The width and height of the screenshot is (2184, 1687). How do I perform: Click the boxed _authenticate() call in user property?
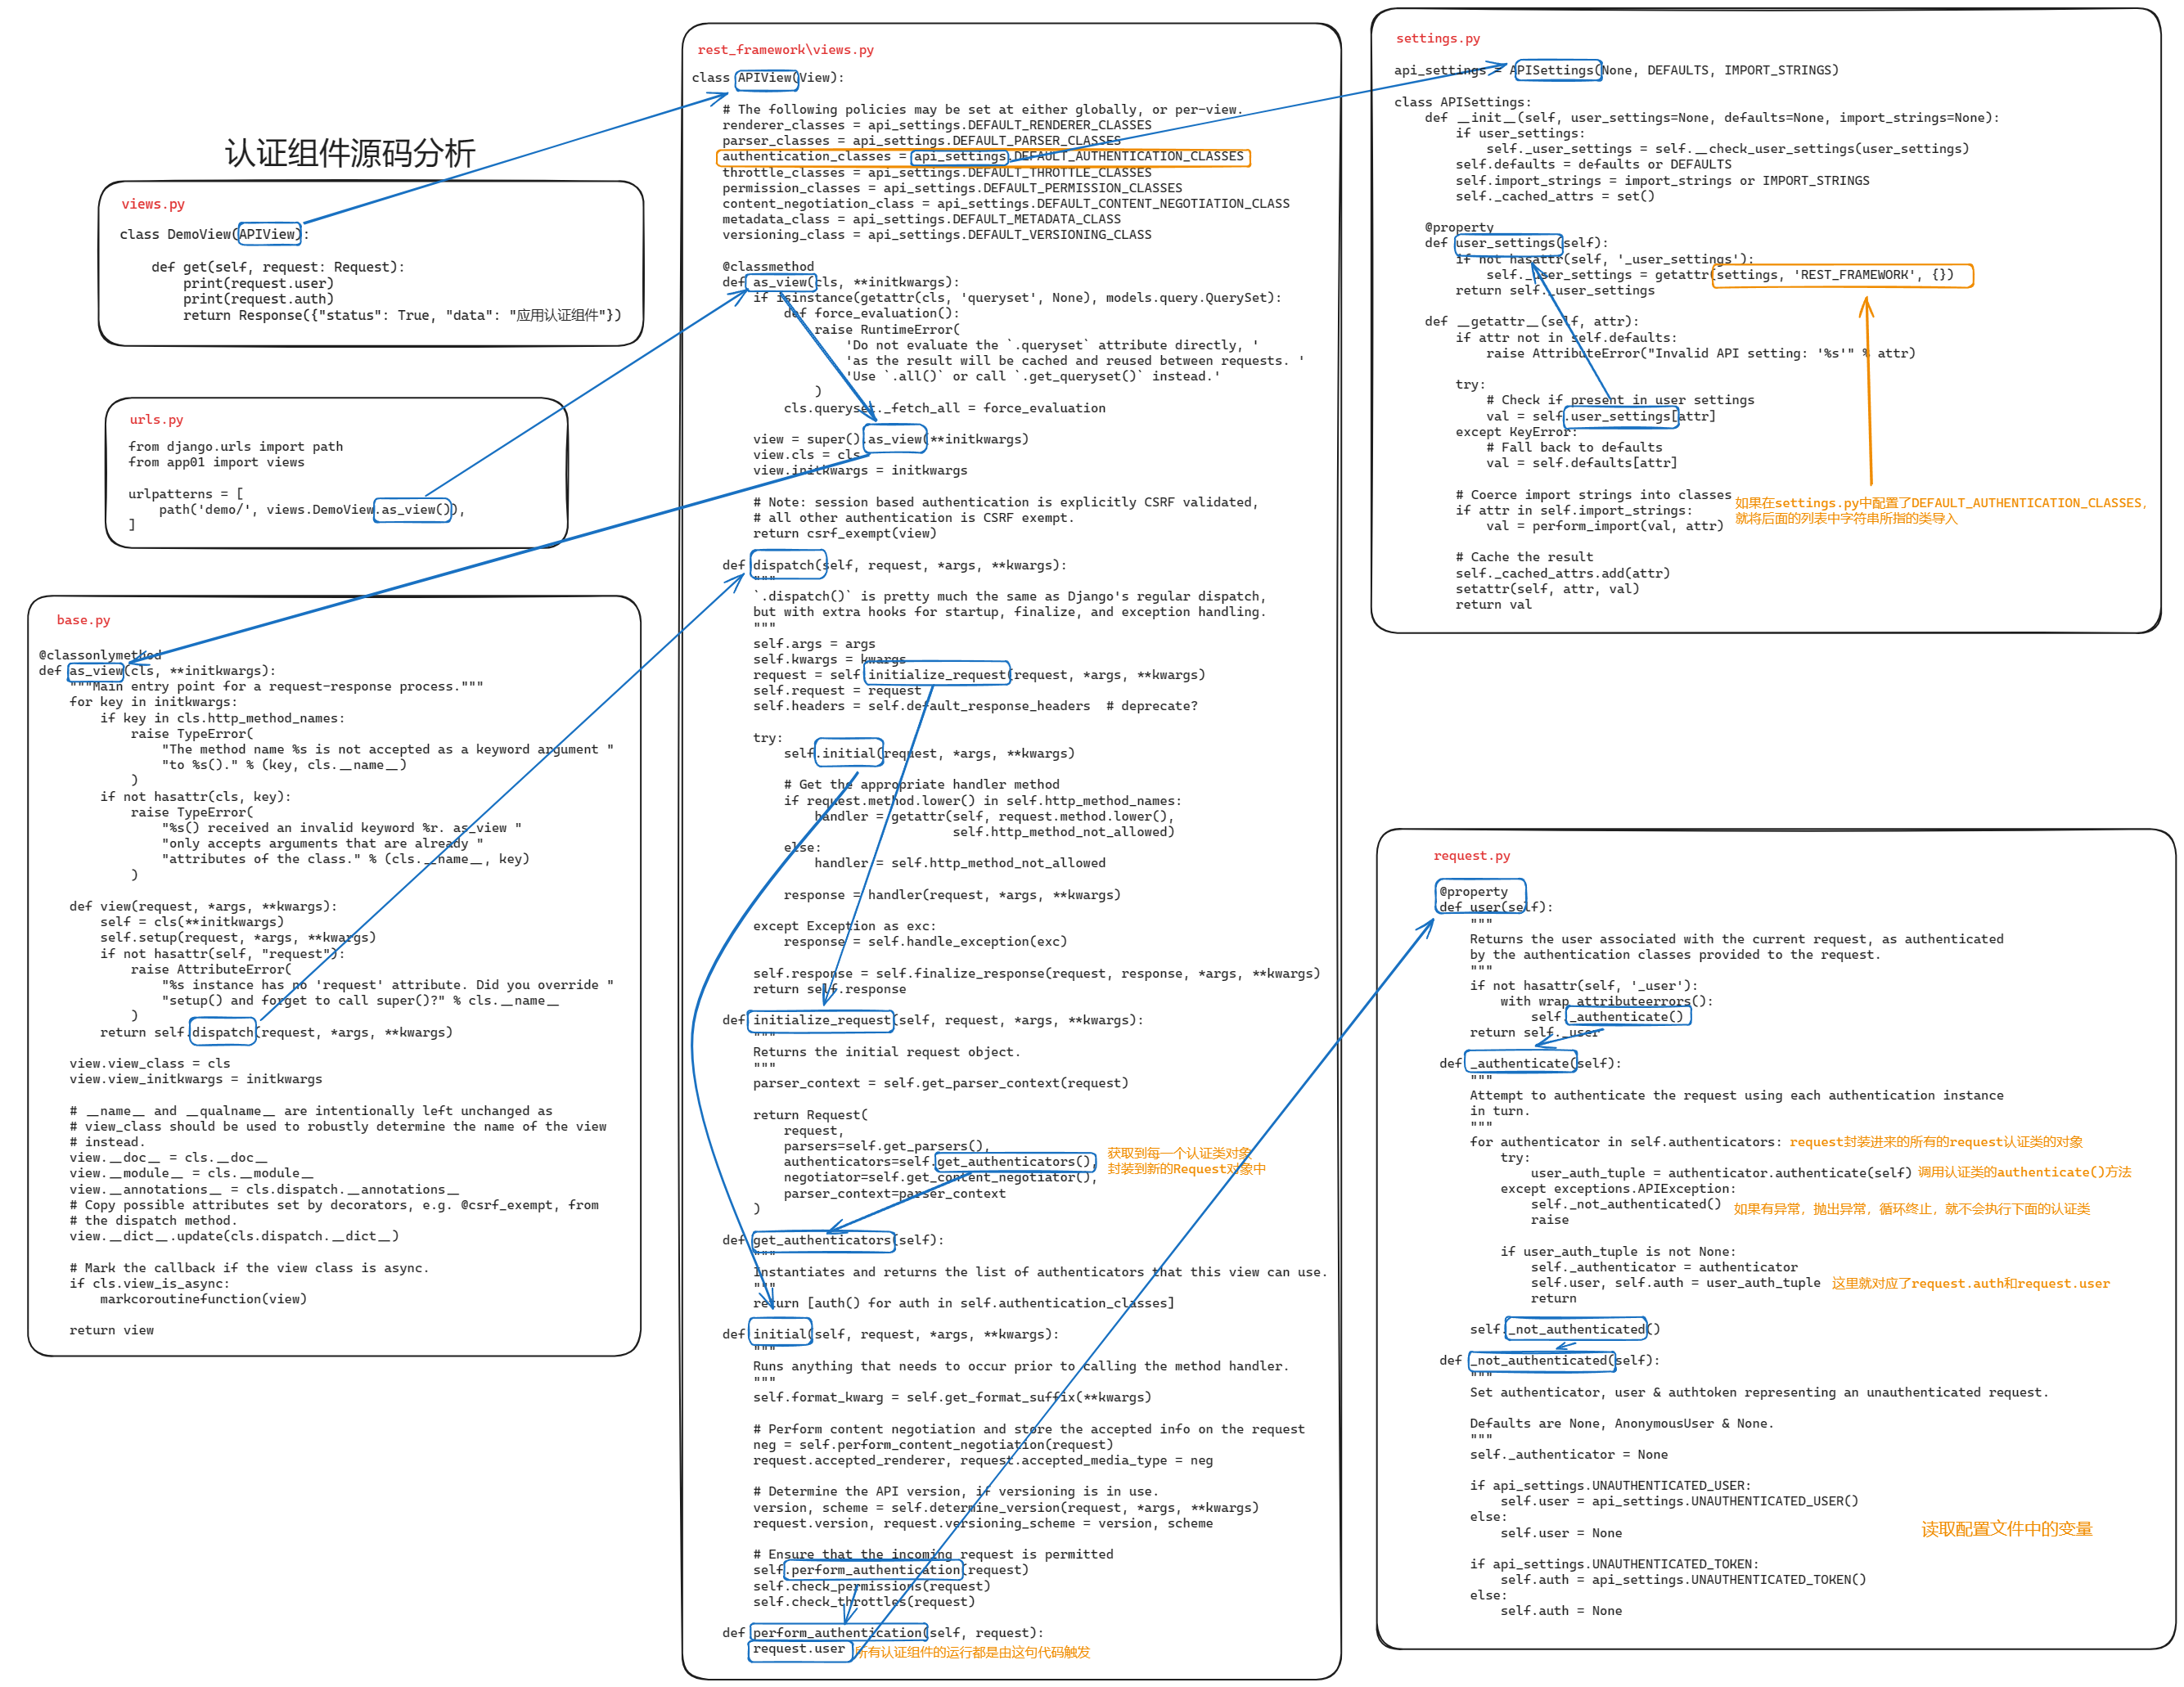(x=1628, y=1016)
